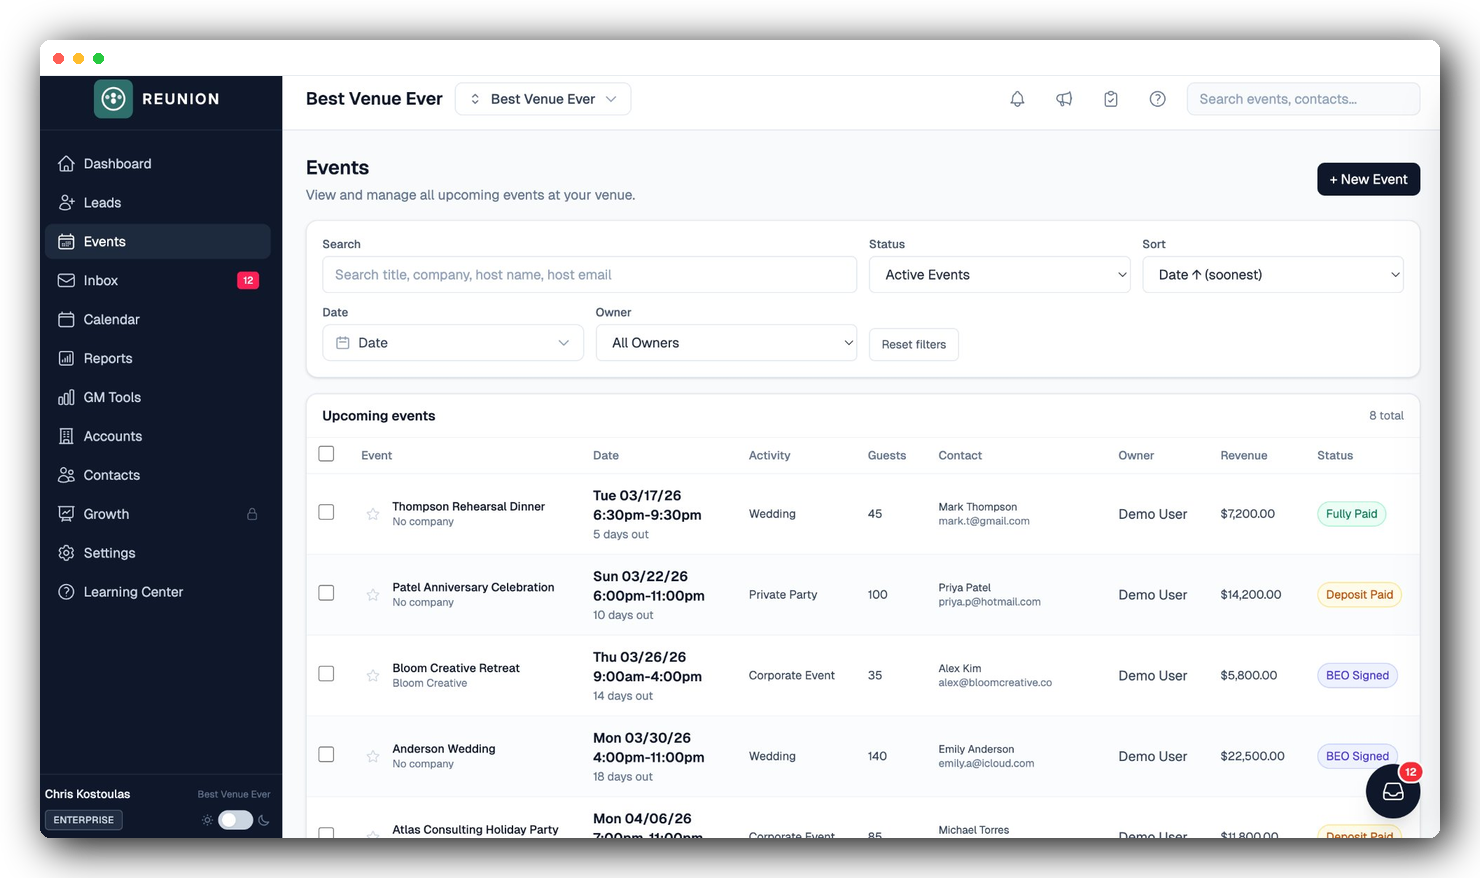1480x878 pixels.
Task: Click the Reunion logo in the sidebar
Action: [x=112, y=98]
